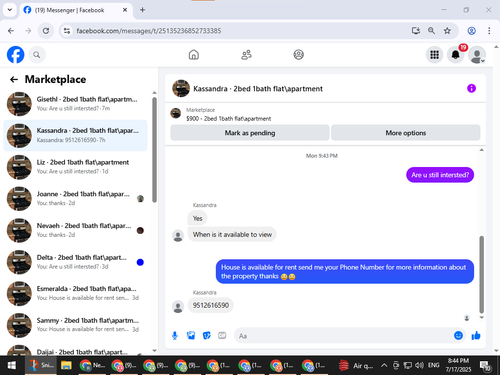Open Chrome profile icon
This screenshot has width=500, height=375.
471,31
